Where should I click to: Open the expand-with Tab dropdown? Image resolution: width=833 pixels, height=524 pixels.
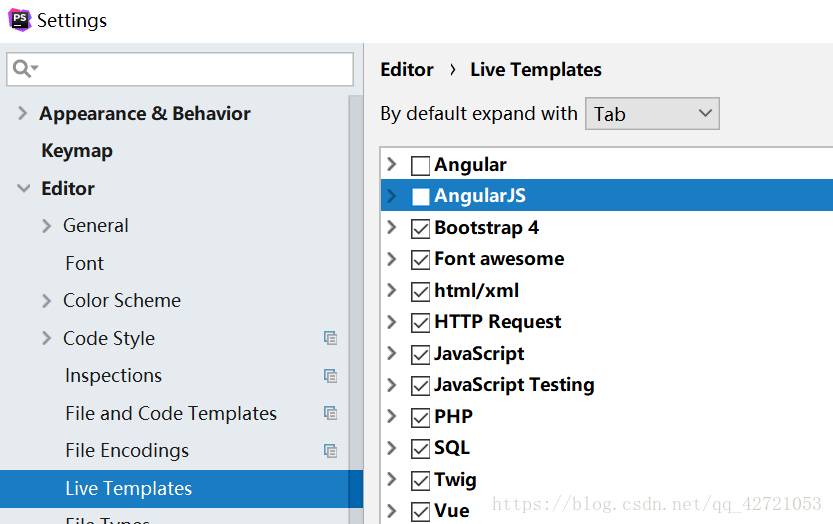pos(652,113)
